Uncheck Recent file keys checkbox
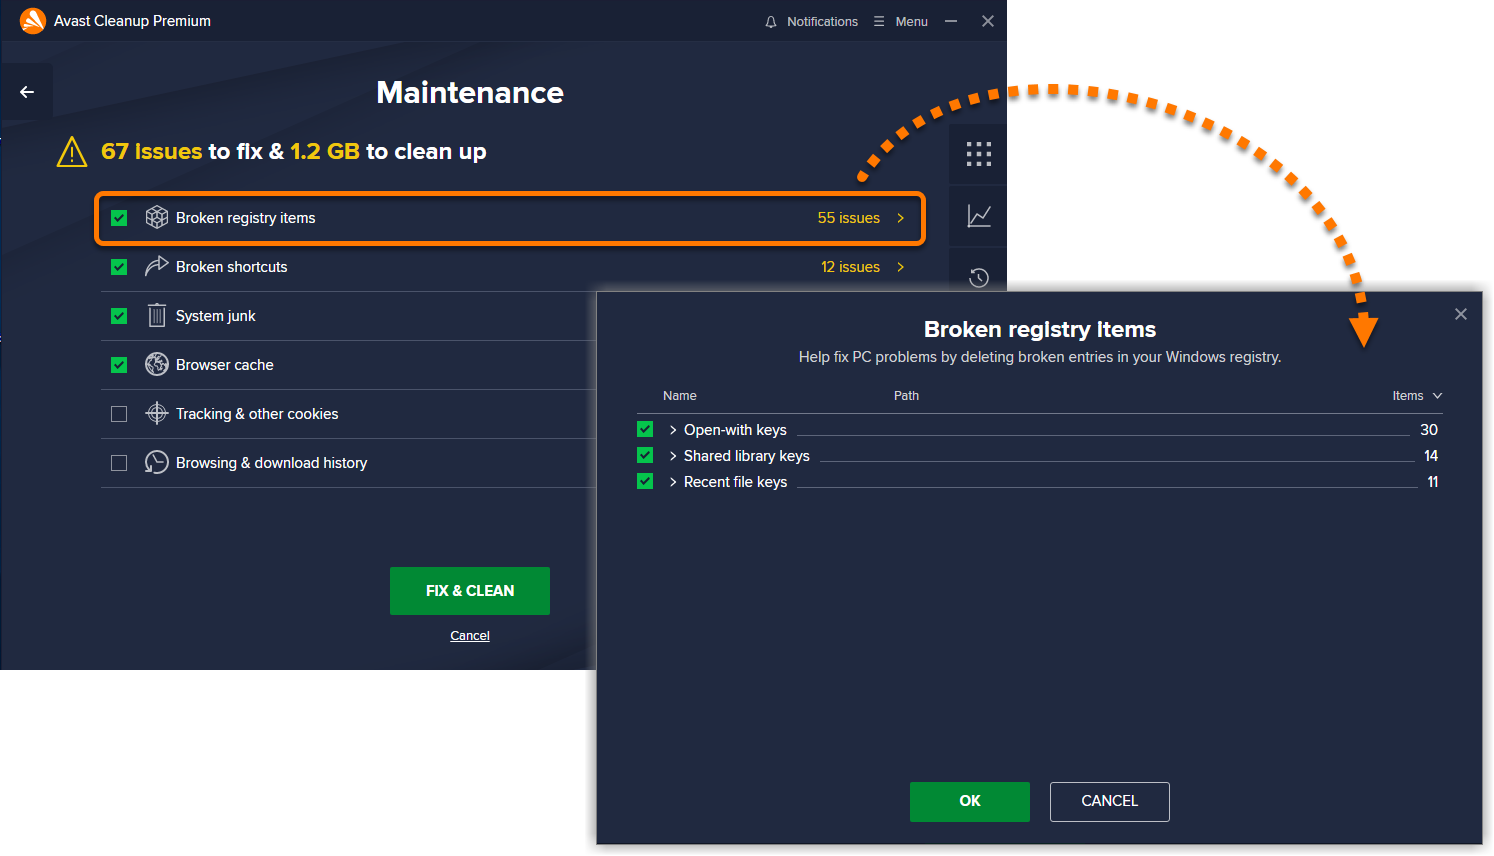Image resolution: width=1494 pixels, height=856 pixels. [645, 481]
